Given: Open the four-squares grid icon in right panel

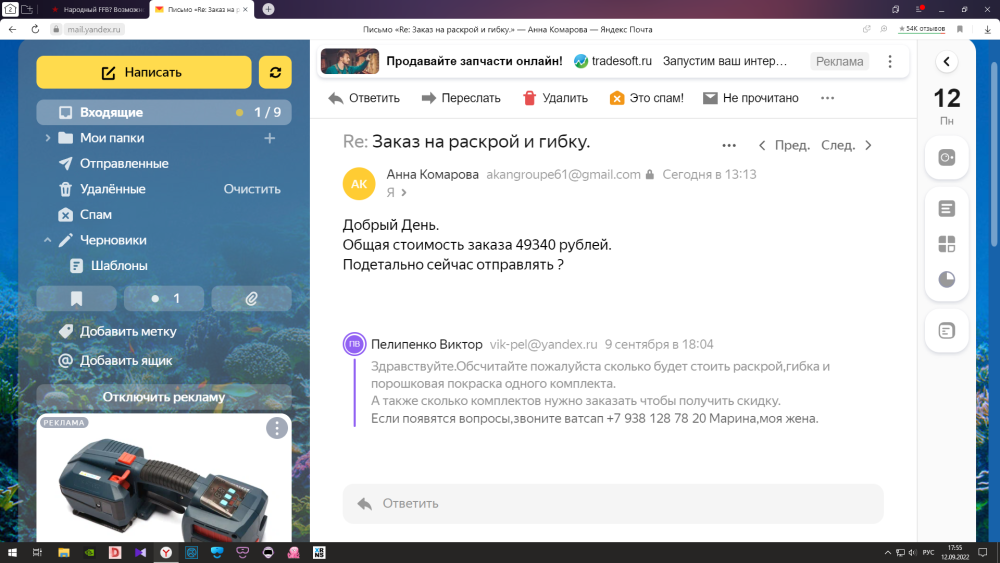Looking at the screenshot, I should [x=946, y=244].
